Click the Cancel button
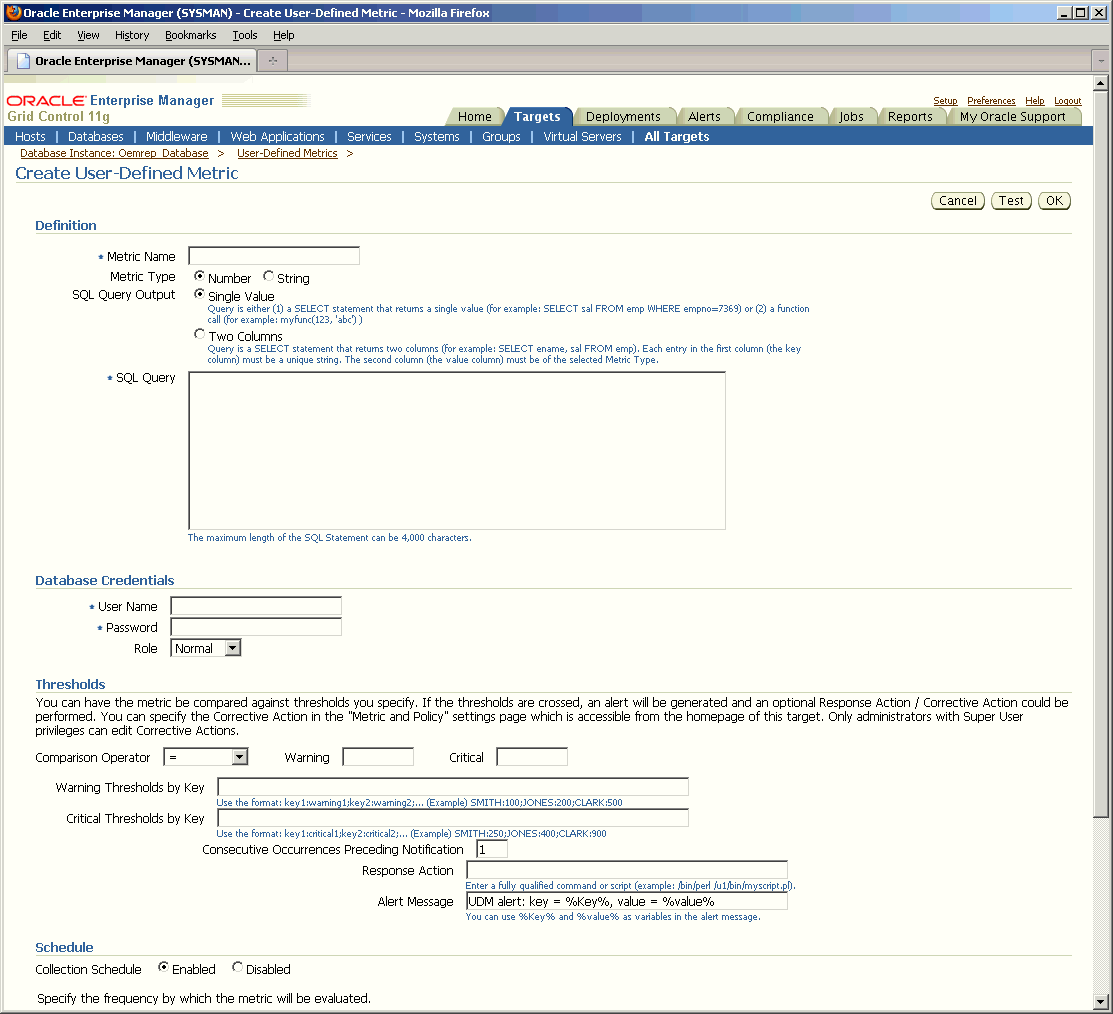Image resolution: width=1113 pixels, height=1014 pixels. point(958,201)
